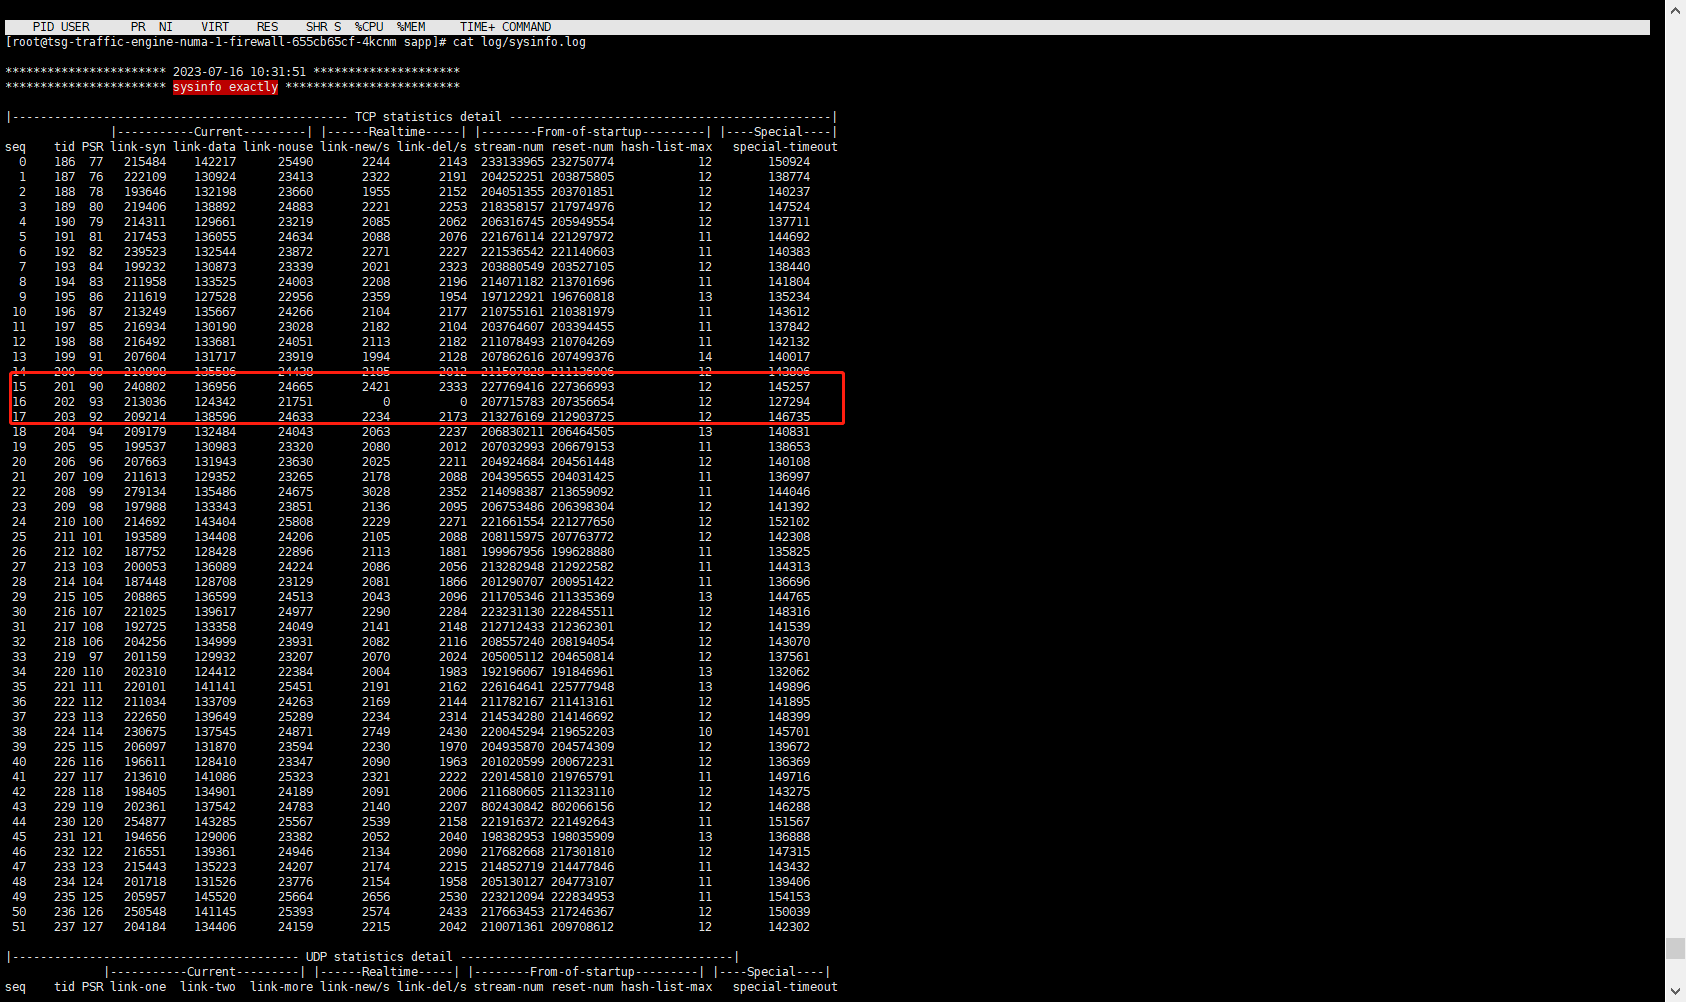Click the "link-syn" column header
Image resolution: width=1686 pixels, height=1002 pixels.
tap(138, 147)
